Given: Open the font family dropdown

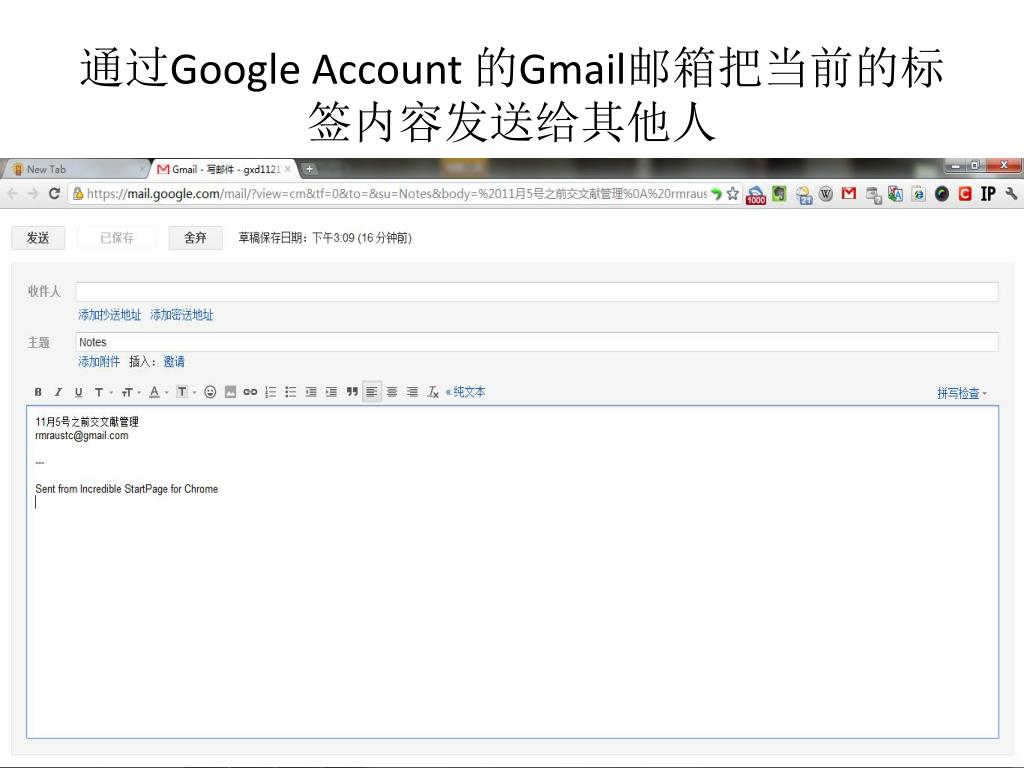Looking at the screenshot, I should [103, 392].
